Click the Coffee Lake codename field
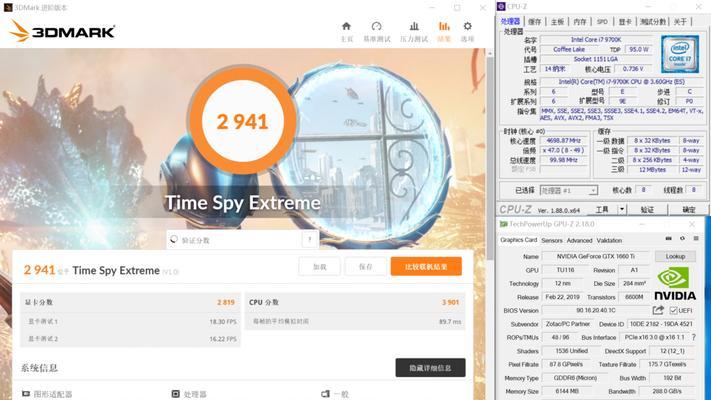Viewport: 711px width, 400px height. pos(569,49)
